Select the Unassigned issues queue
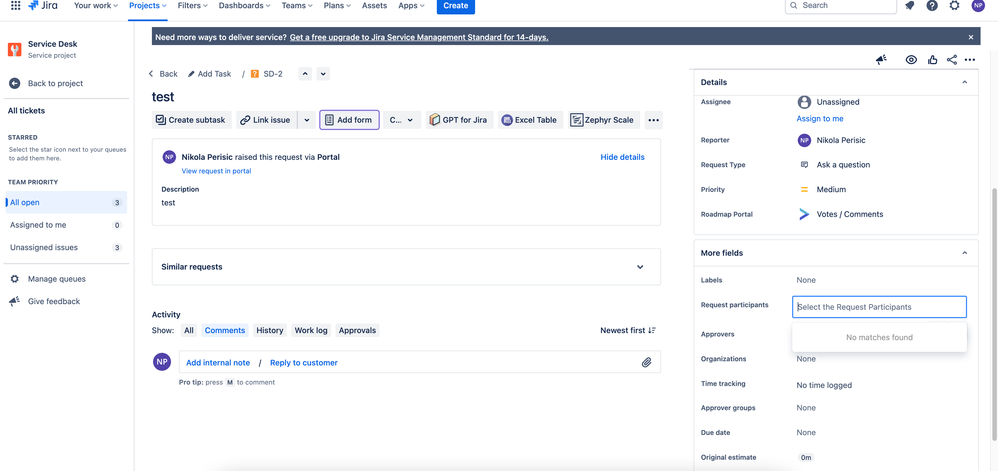 coord(66,248)
